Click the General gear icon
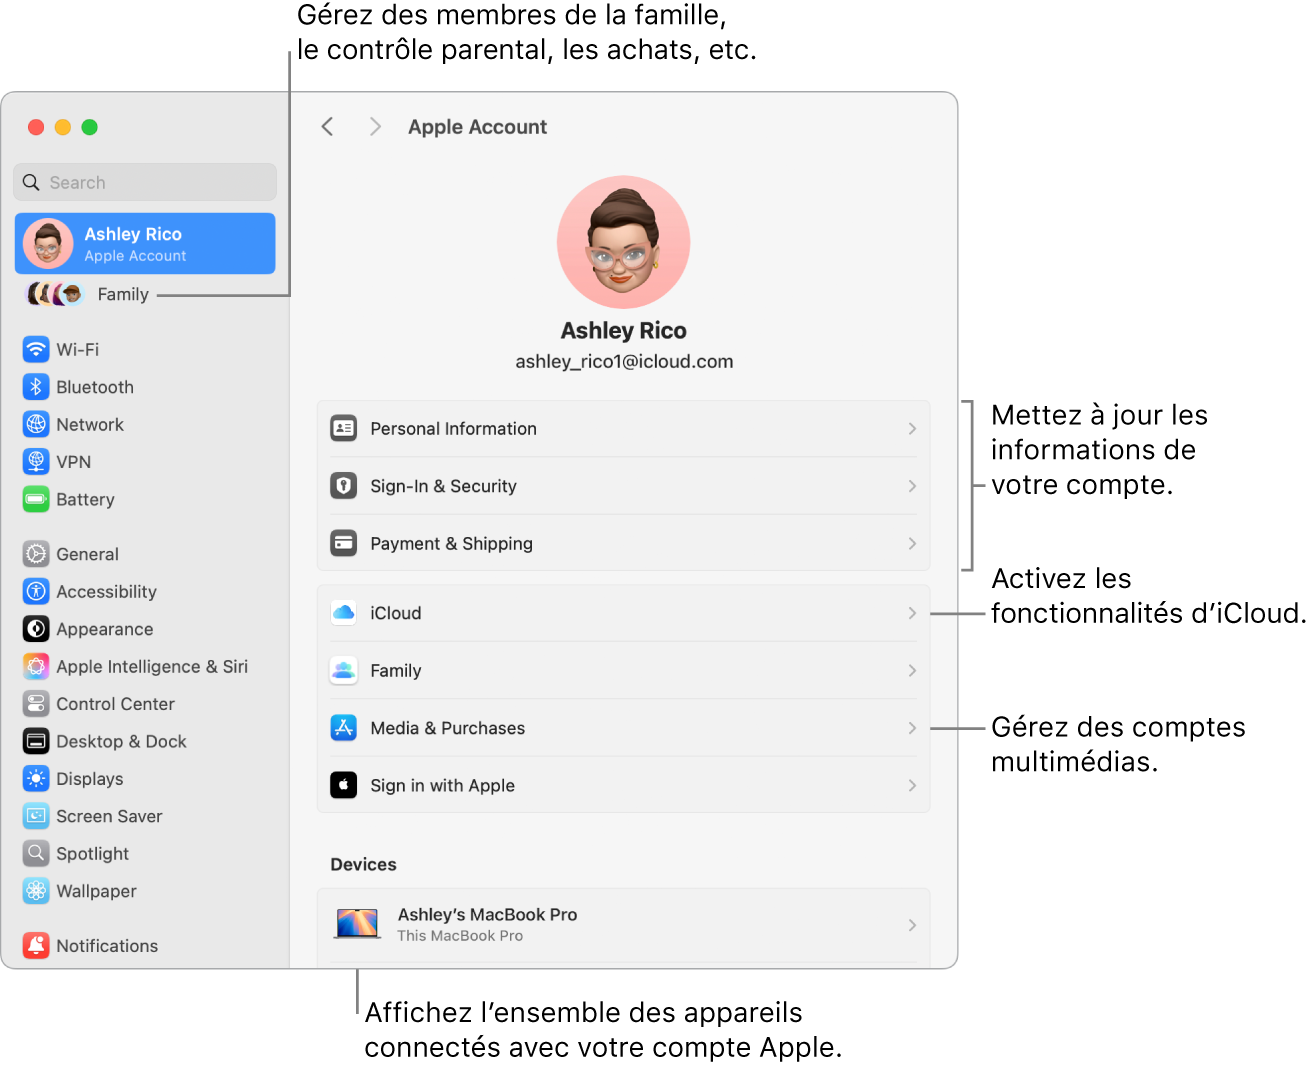1311x1068 pixels. tap(36, 554)
